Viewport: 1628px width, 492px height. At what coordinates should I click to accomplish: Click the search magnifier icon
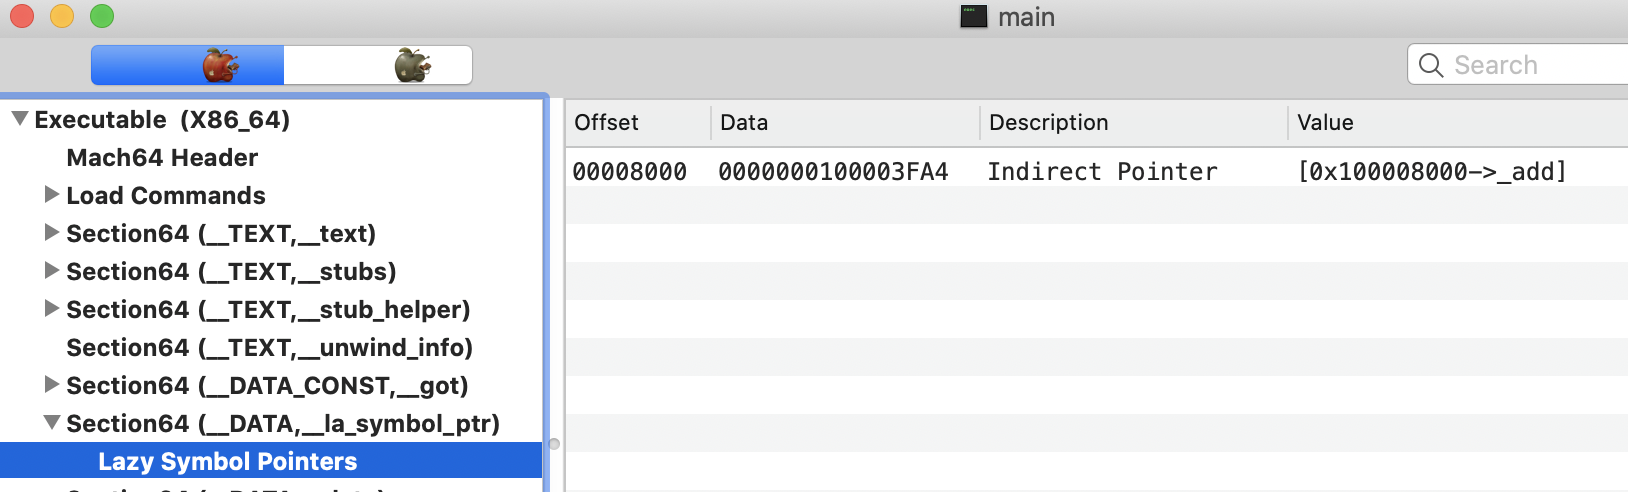tap(1431, 66)
